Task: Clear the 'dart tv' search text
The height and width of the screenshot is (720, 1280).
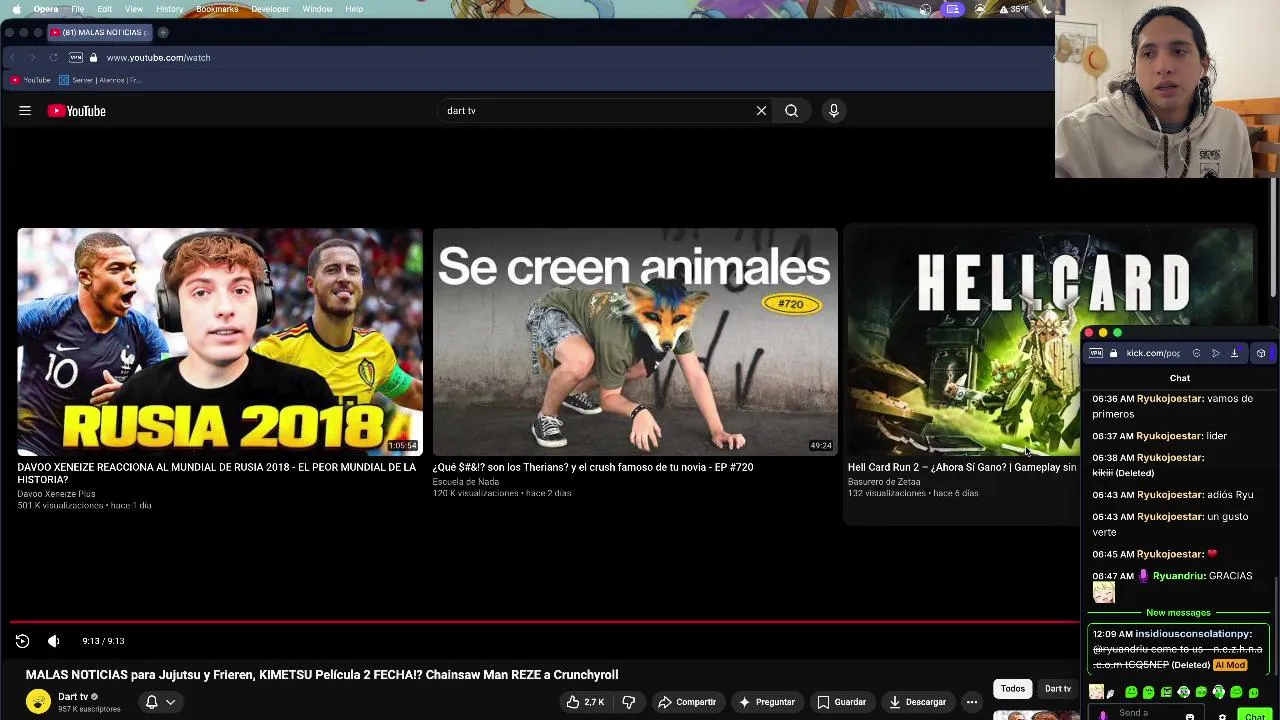Action: [761, 111]
